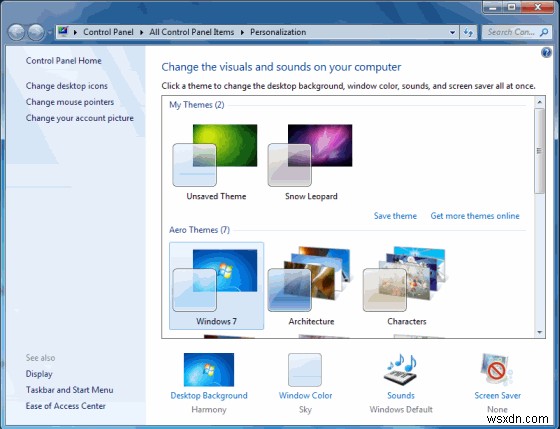Expand arrow after All Control Panel Items
This screenshot has width=560, height=429.
(242, 32)
